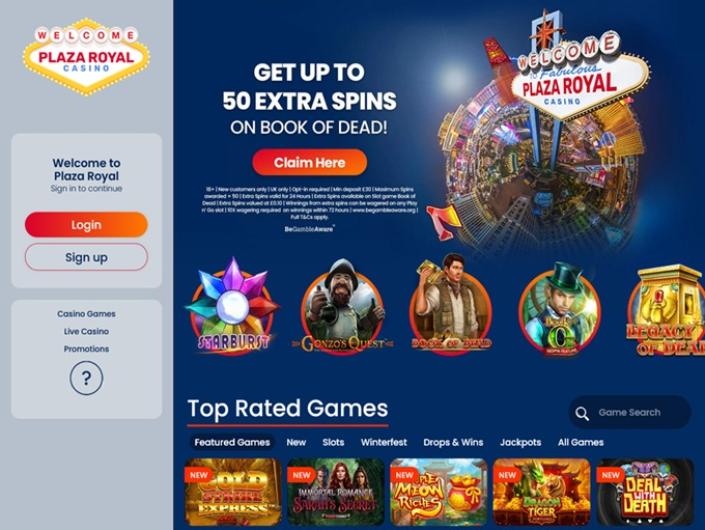This screenshot has height=530, width=705.
Task: Click the Plaza Royal Casino logo
Action: click(86, 56)
